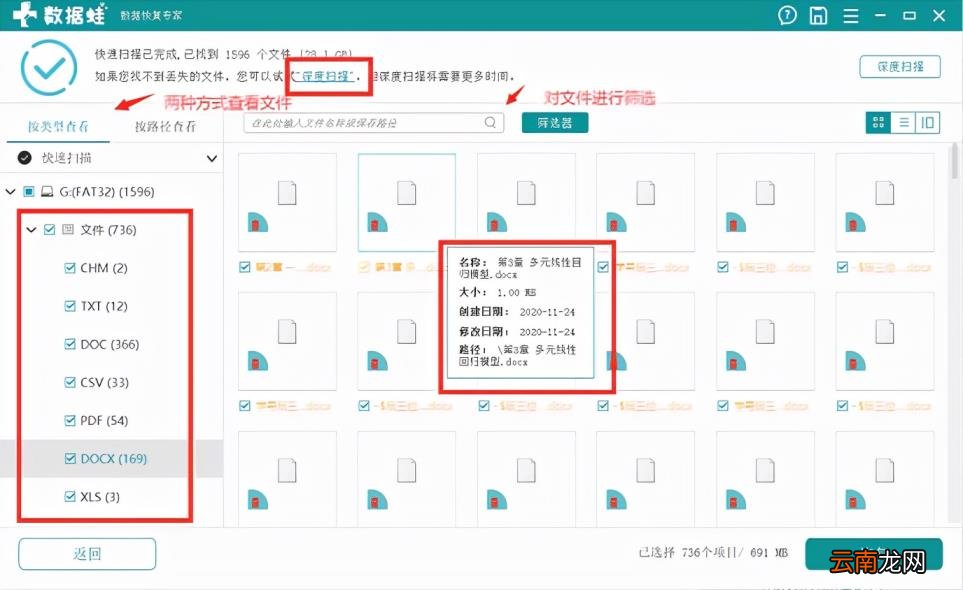Expand the 快速扫描 dropdown chevron
Viewport: 963px width, 590px height.
[x=212, y=158]
